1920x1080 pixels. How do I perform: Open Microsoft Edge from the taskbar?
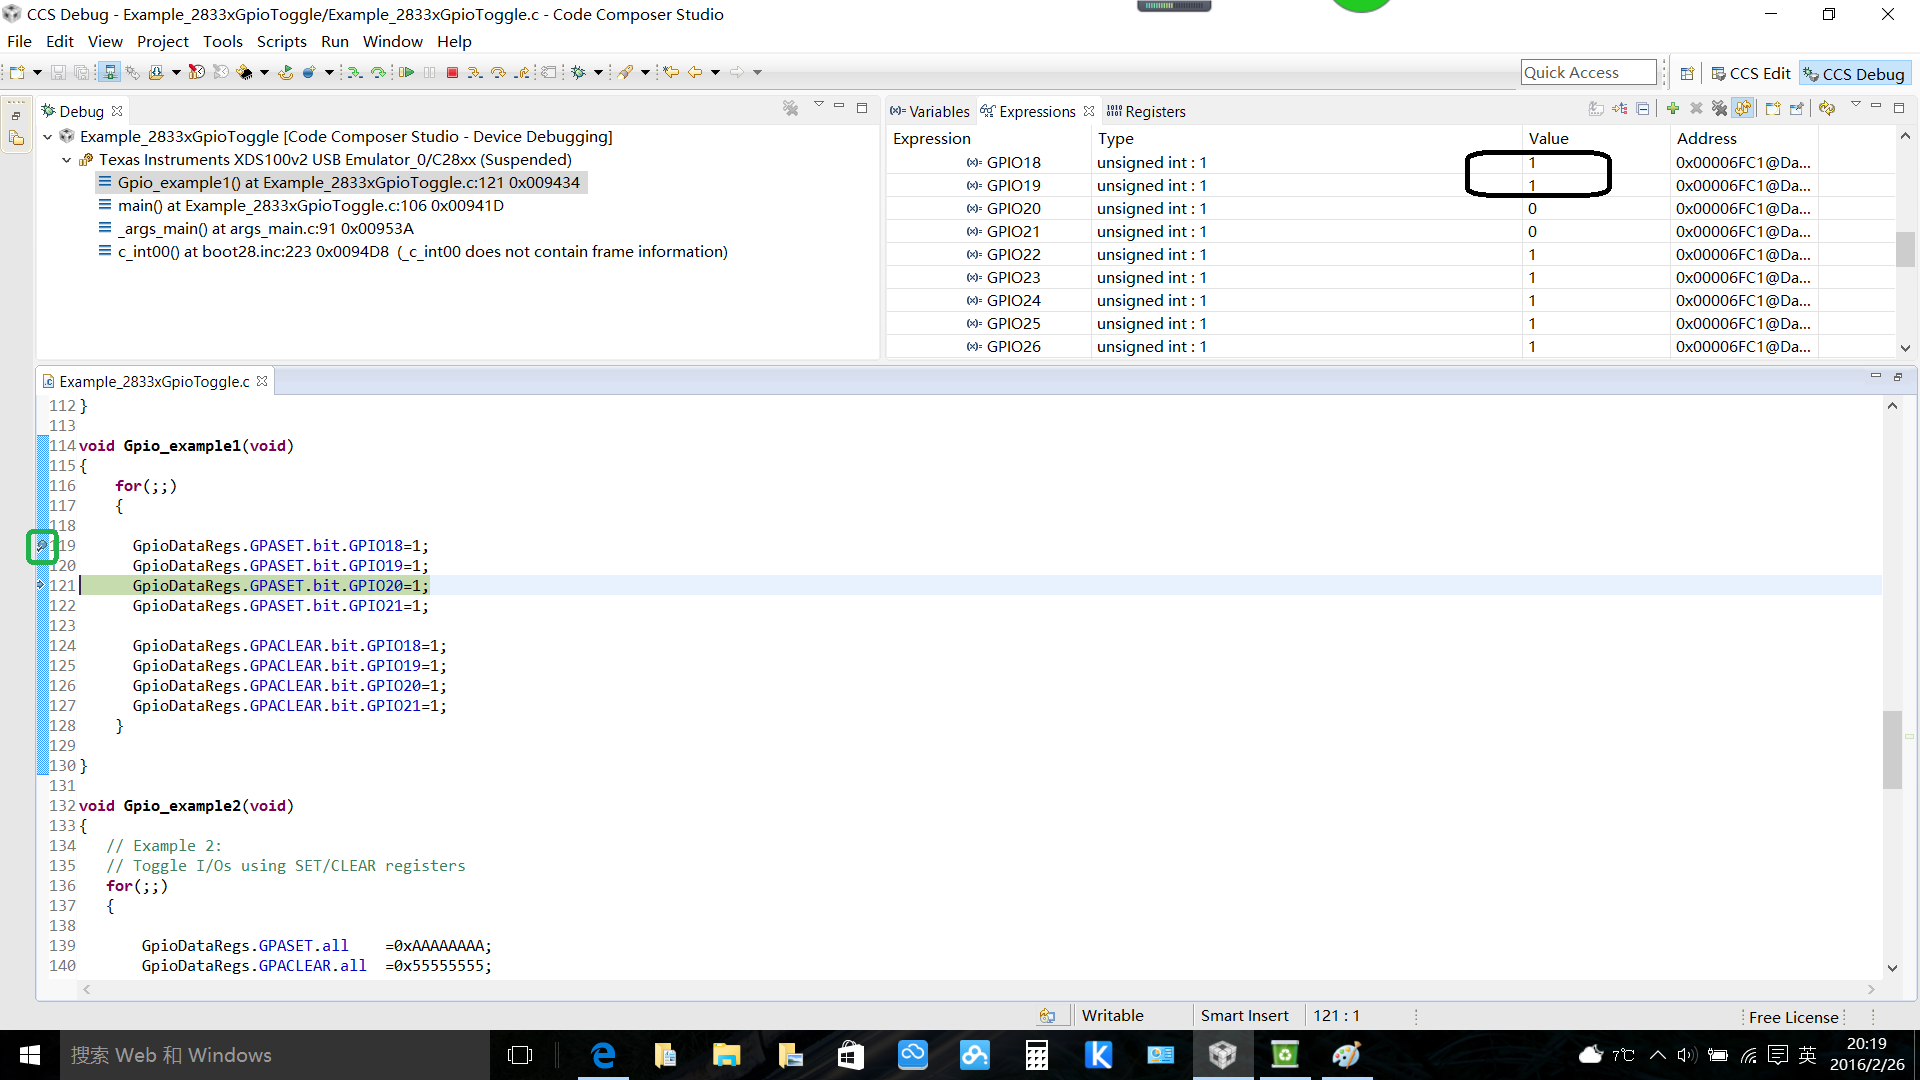click(x=604, y=1055)
